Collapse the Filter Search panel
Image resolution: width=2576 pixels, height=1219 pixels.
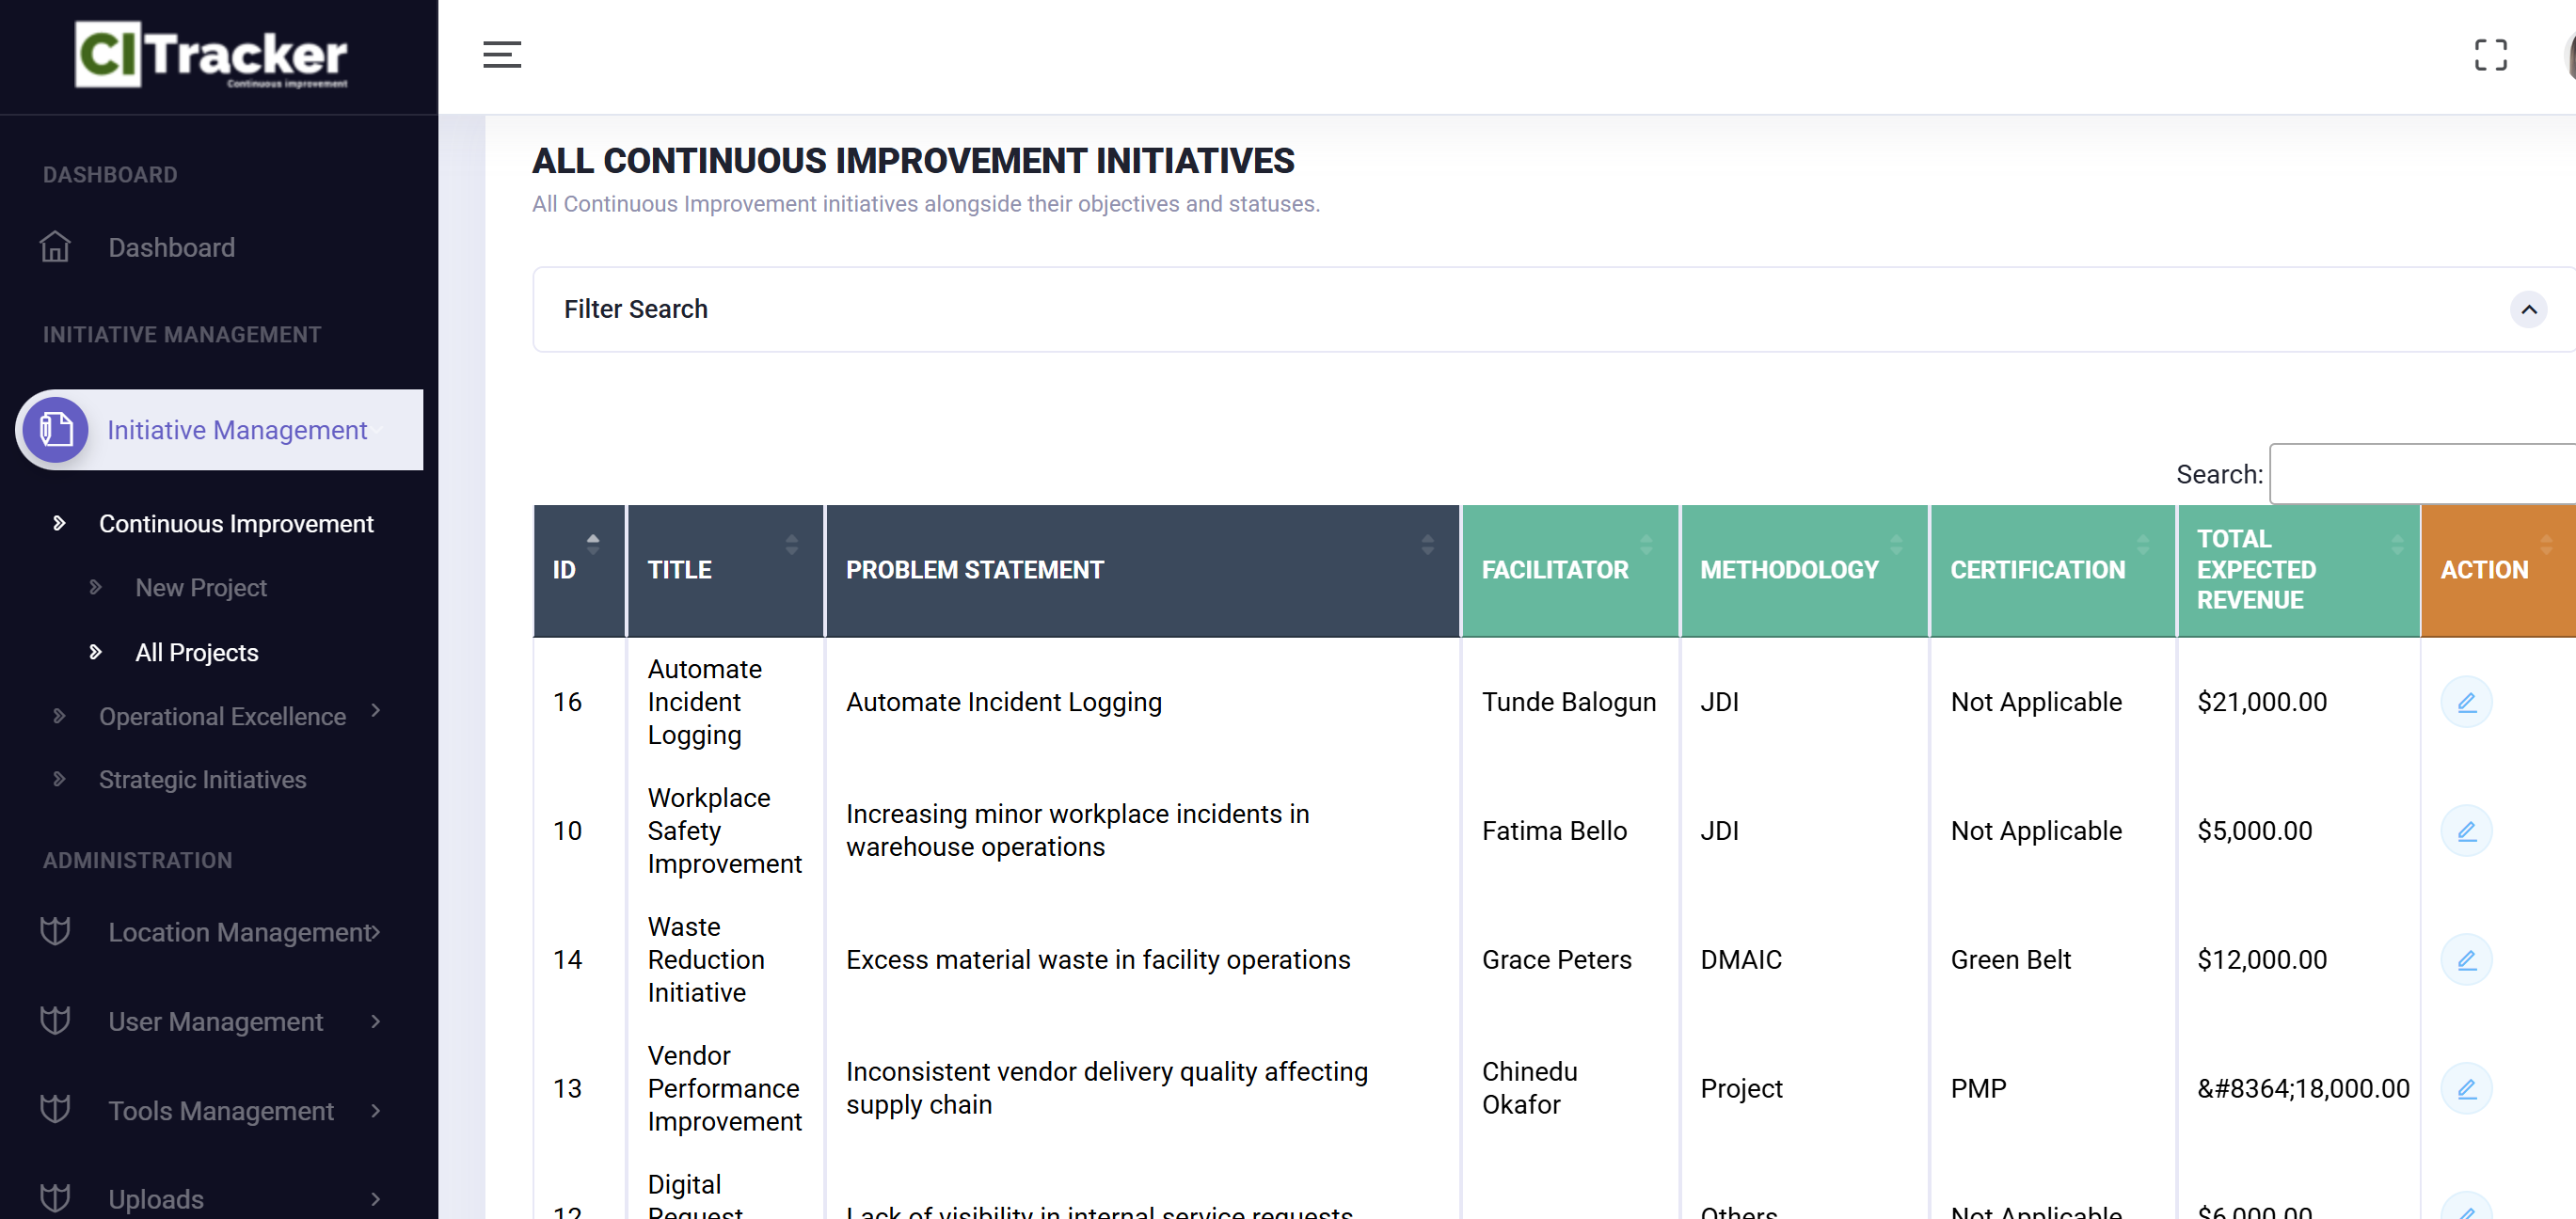click(x=2527, y=310)
